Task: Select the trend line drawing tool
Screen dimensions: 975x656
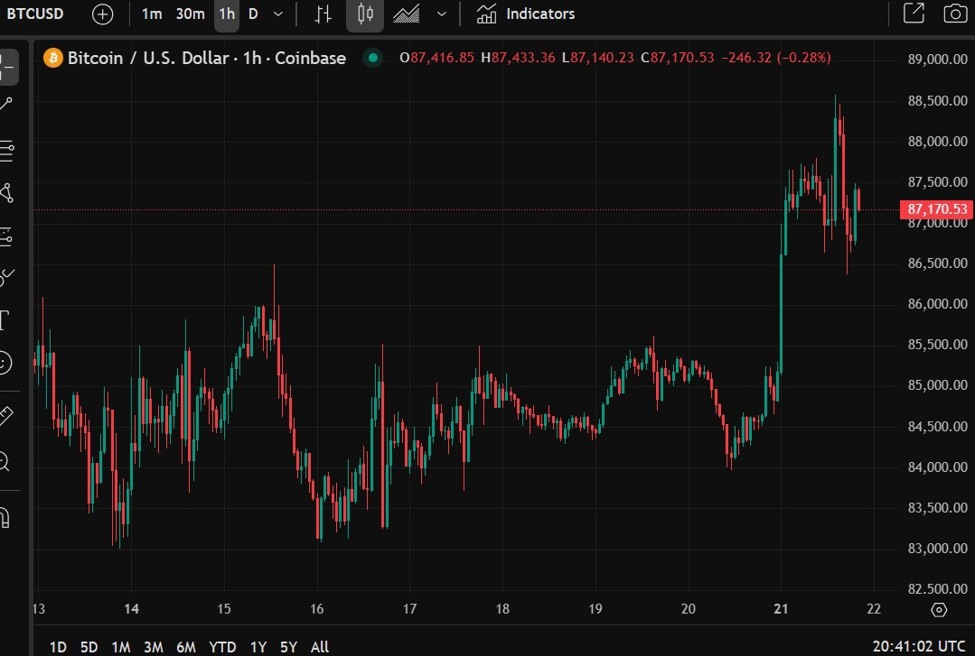Action: pyautogui.click(x=6, y=104)
